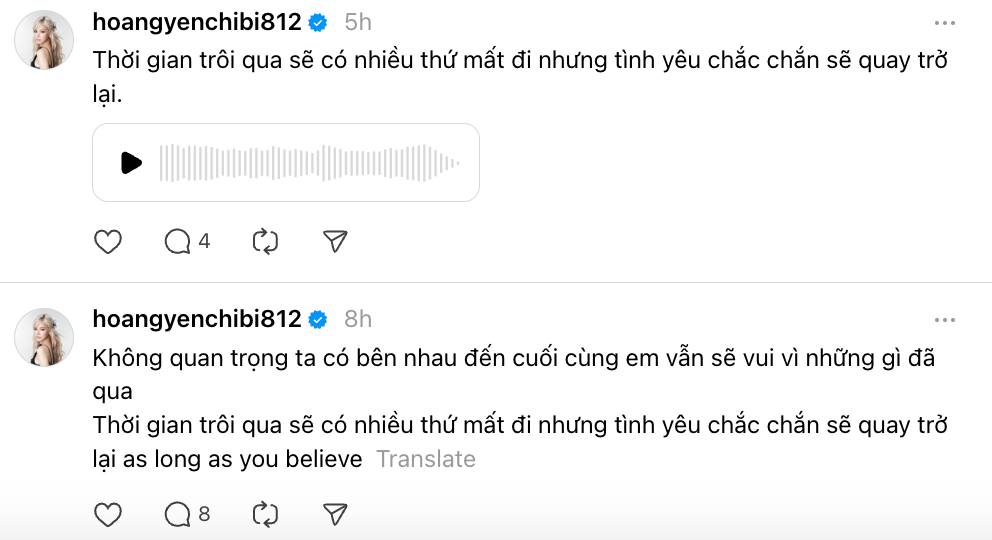The image size is (992, 540).
Task: Click verified badge on the first post
Action: (318, 22)
